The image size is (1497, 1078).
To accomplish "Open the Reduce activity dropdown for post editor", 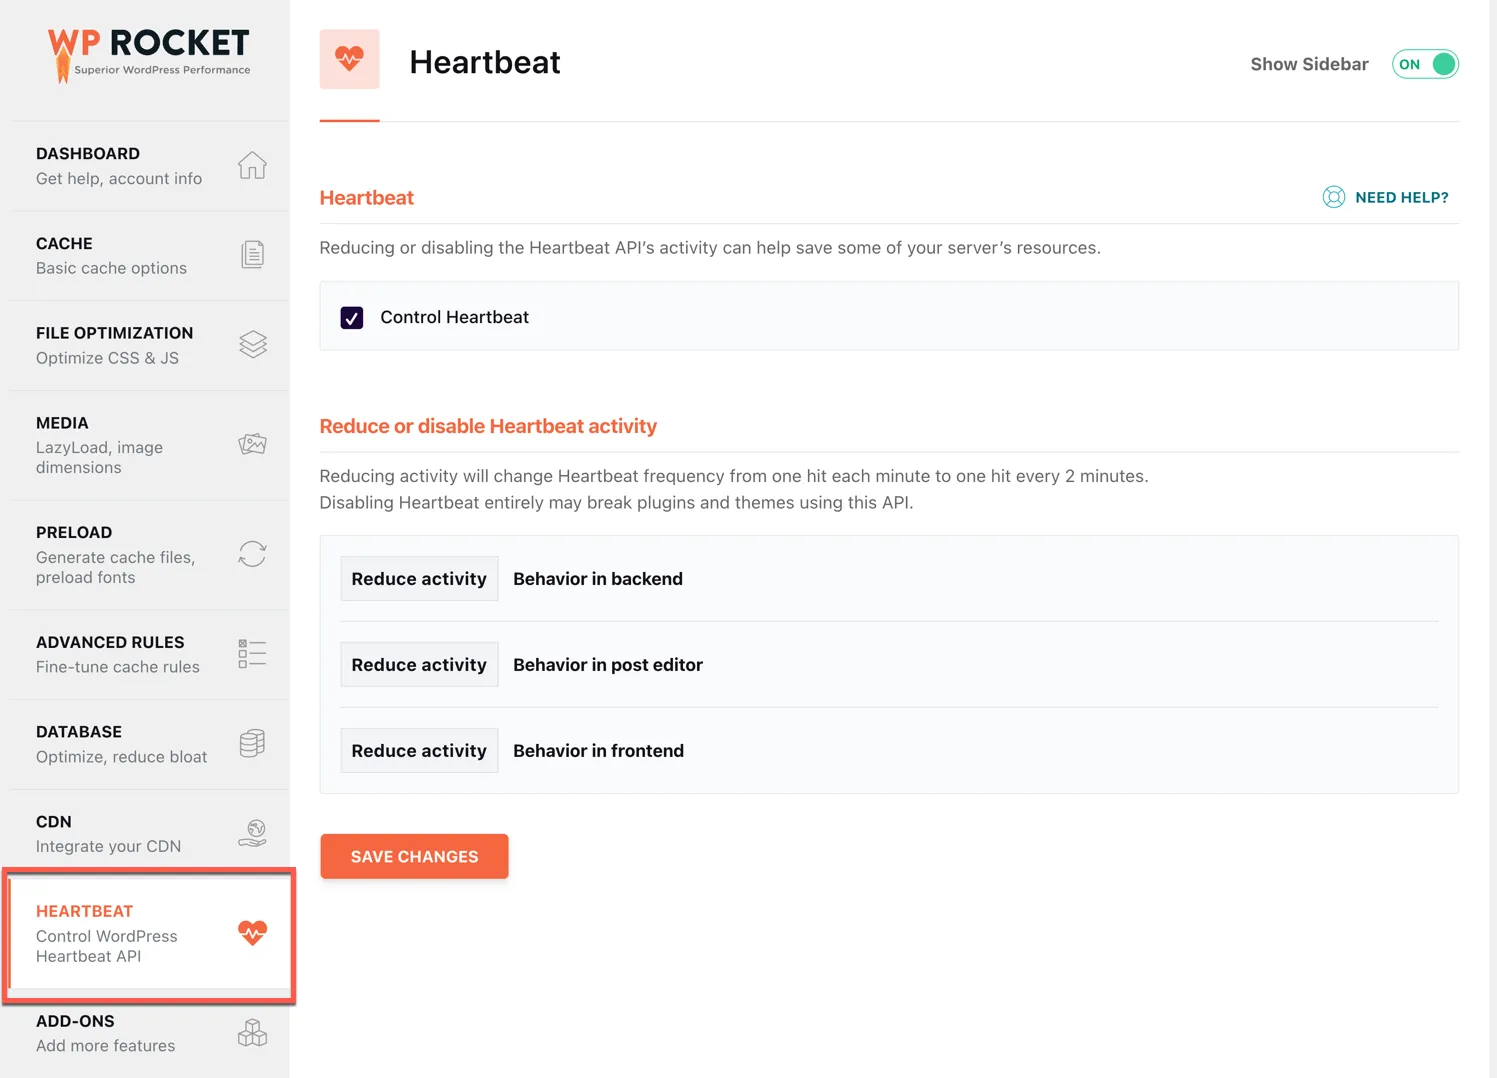I will point(419,664).
